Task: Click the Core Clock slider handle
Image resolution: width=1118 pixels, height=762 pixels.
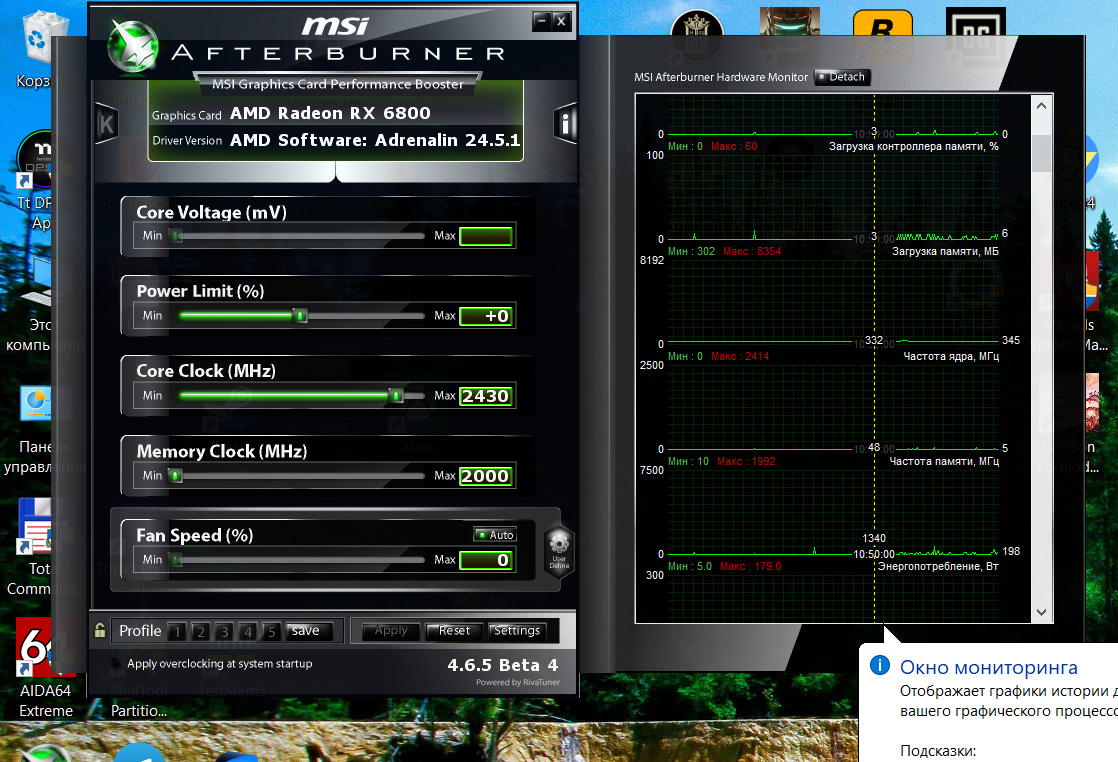Action: coord(396,396)
